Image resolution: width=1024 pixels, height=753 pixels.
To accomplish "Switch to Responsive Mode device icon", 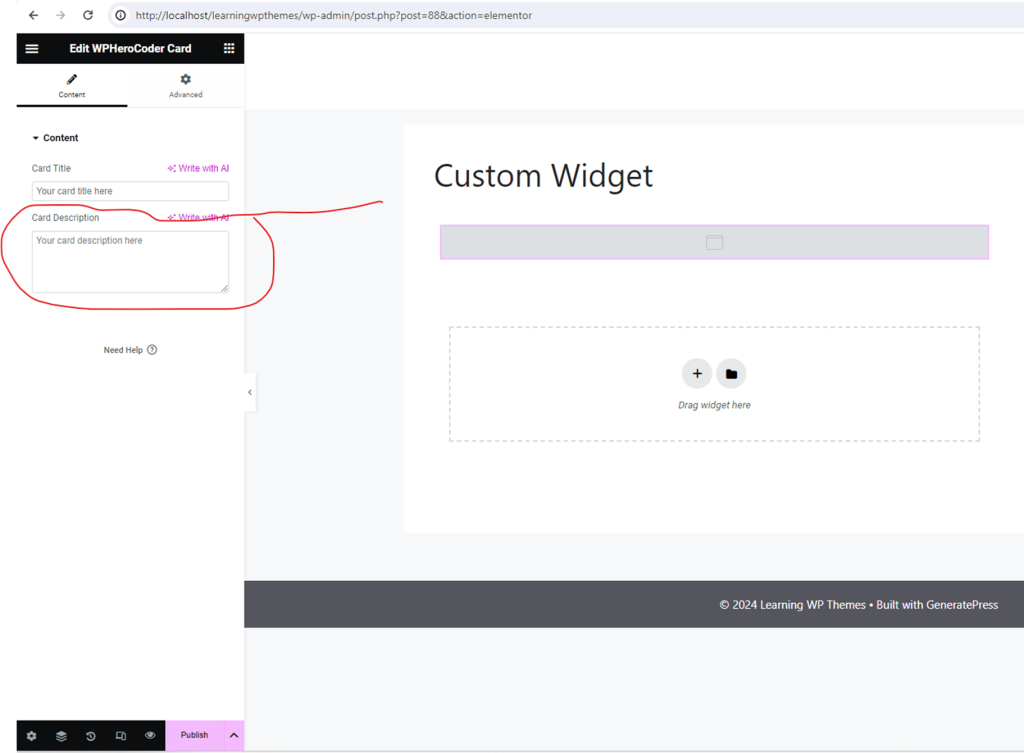I will click(x=121, y=735).
